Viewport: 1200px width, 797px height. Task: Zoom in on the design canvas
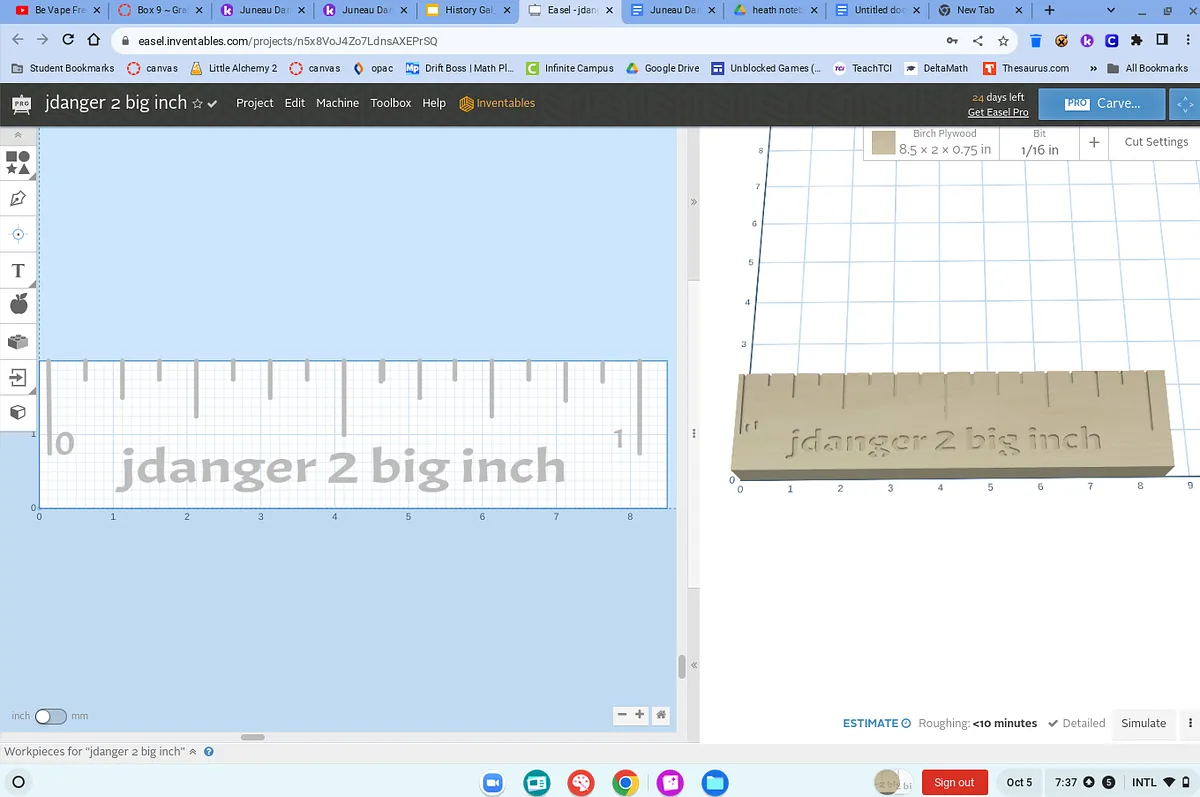pos(640,715)
